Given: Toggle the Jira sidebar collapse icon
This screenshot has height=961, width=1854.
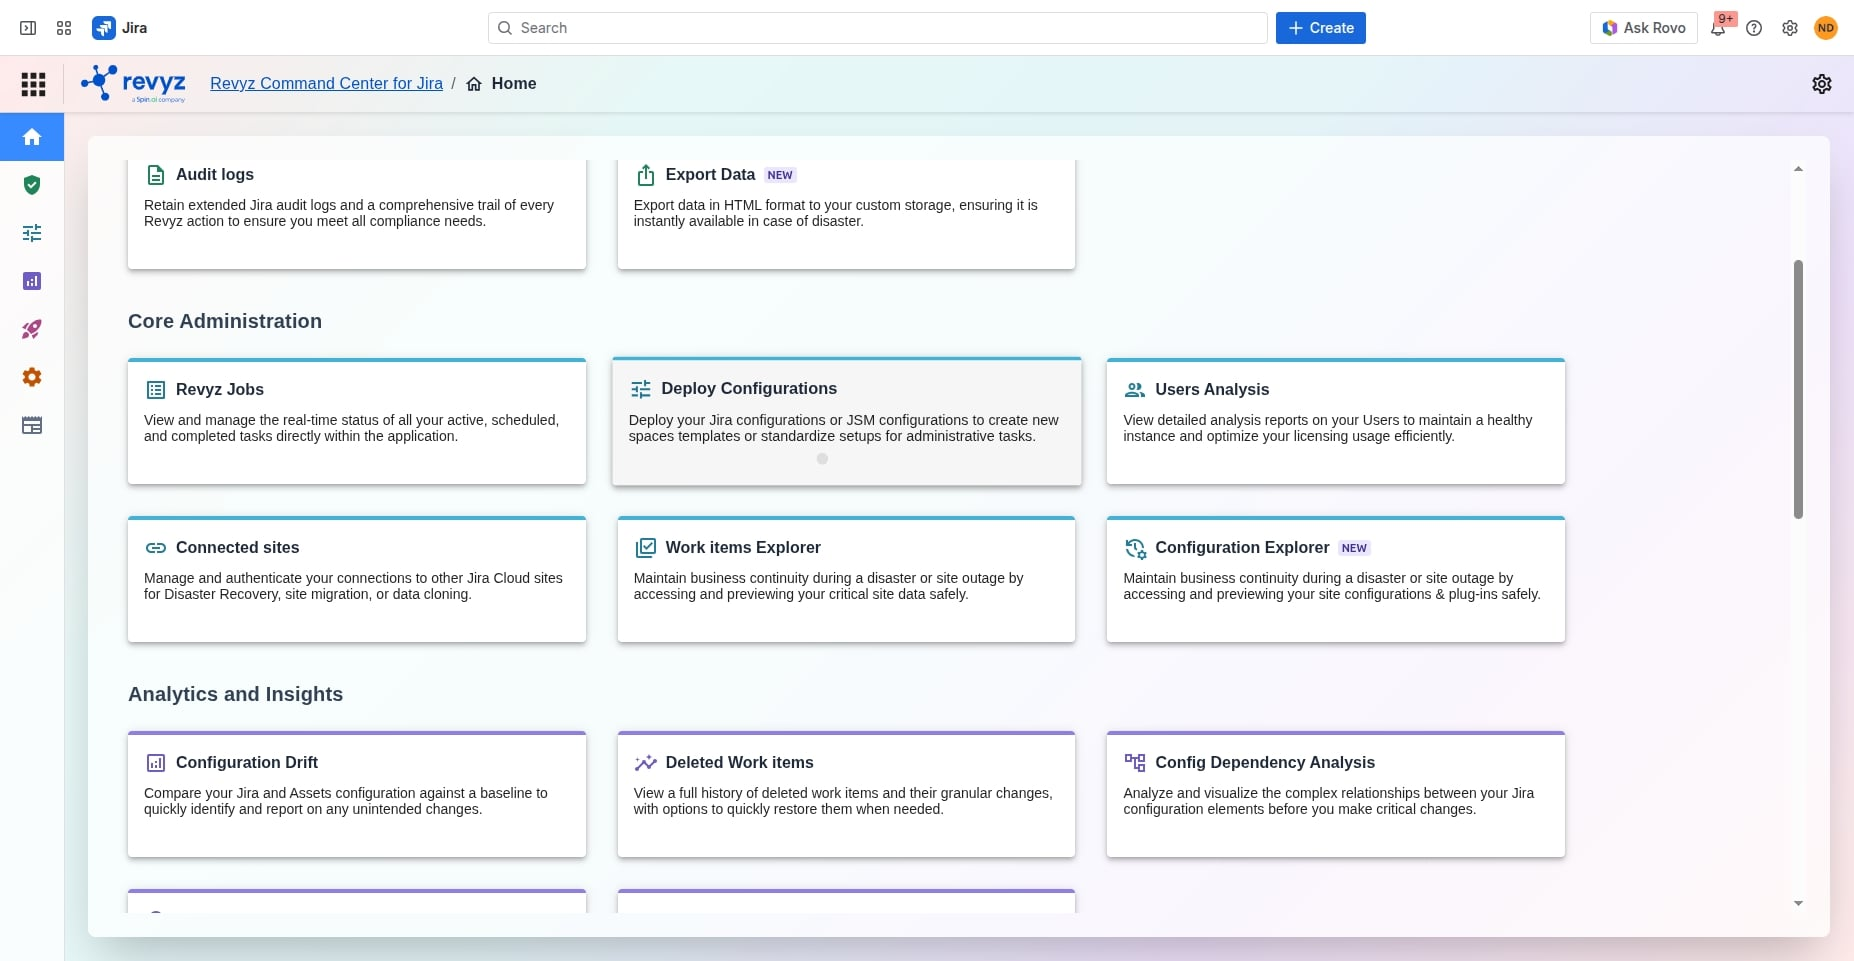Looking at the screenshot, I should pyautogui.click(x=28, y=28).
